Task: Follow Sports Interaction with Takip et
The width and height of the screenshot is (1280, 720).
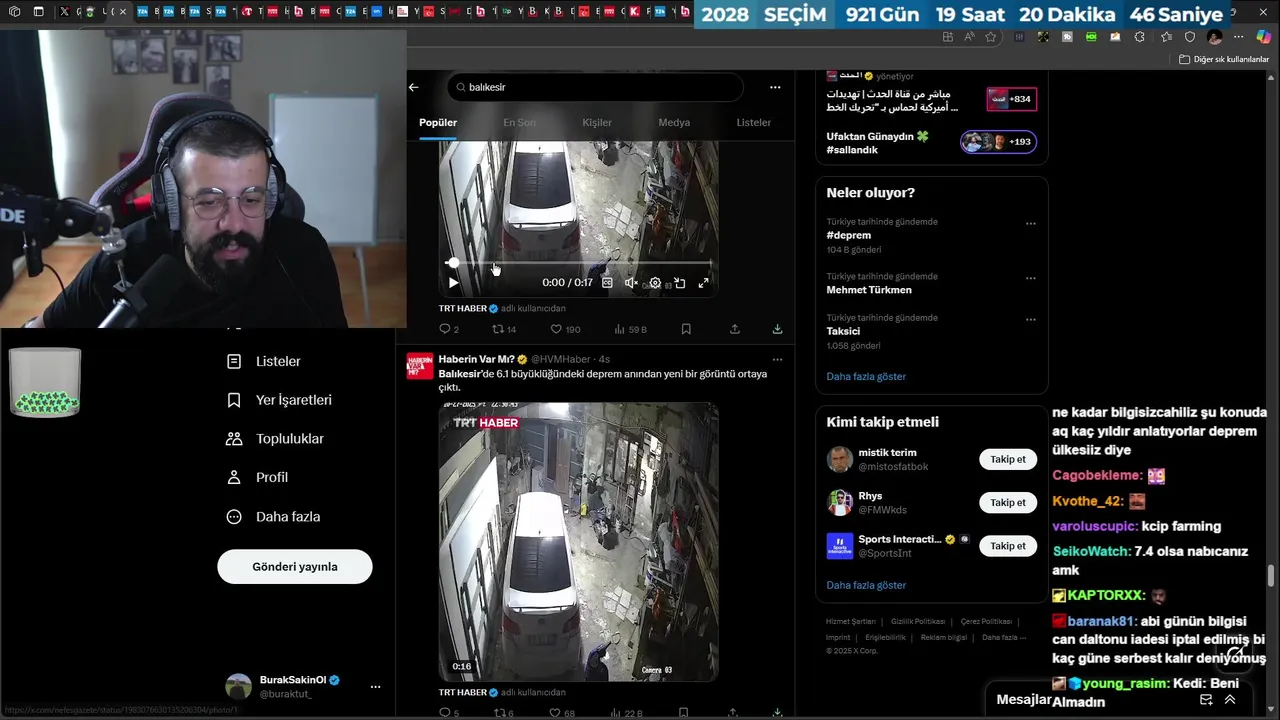Action: (x=1008, y=546)
